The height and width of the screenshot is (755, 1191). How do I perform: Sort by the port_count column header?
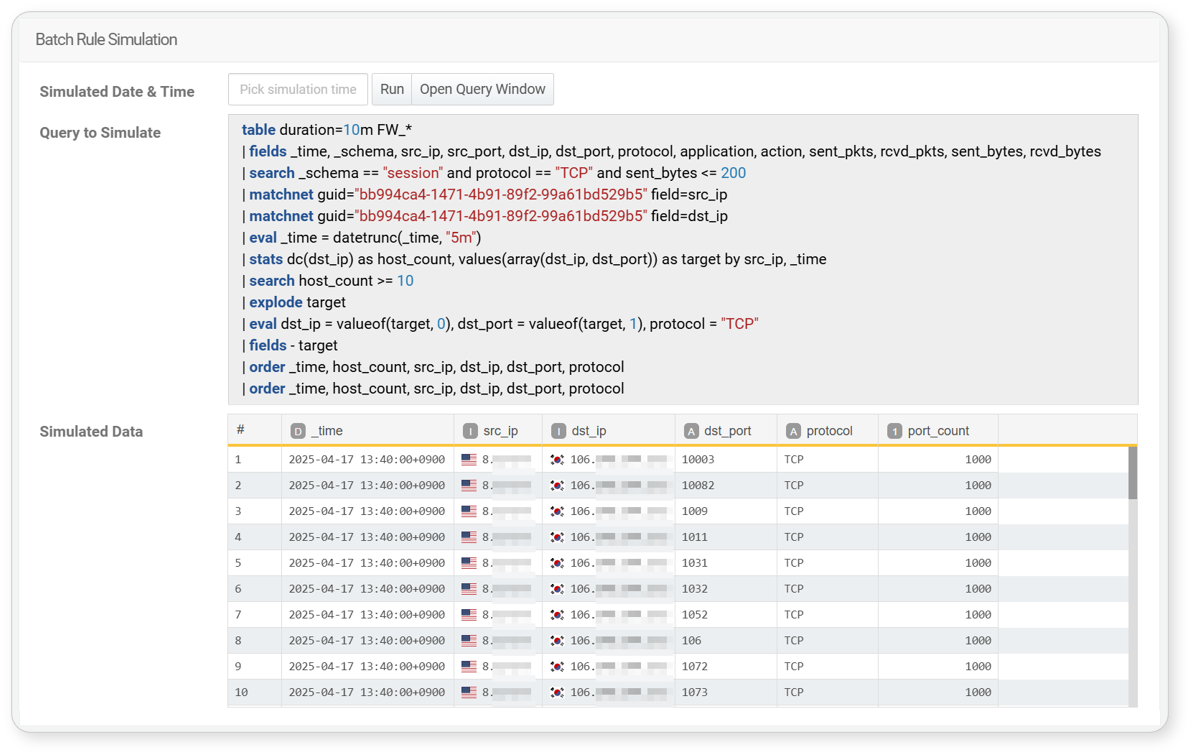click(x=938, y=431)
